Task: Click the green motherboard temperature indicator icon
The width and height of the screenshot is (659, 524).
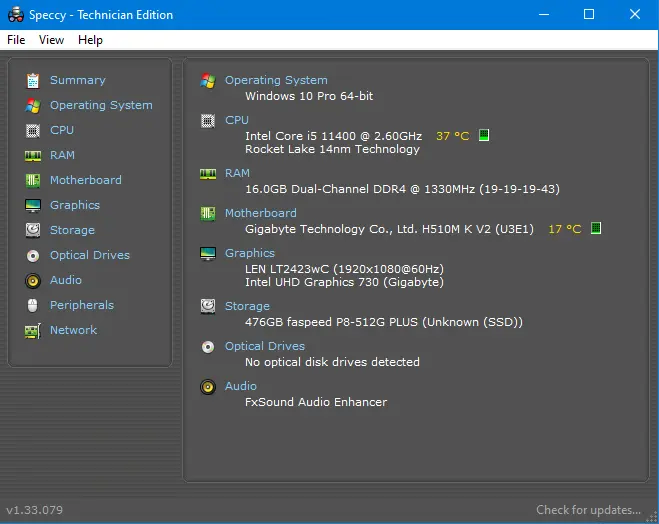Action: coord(596,228)
